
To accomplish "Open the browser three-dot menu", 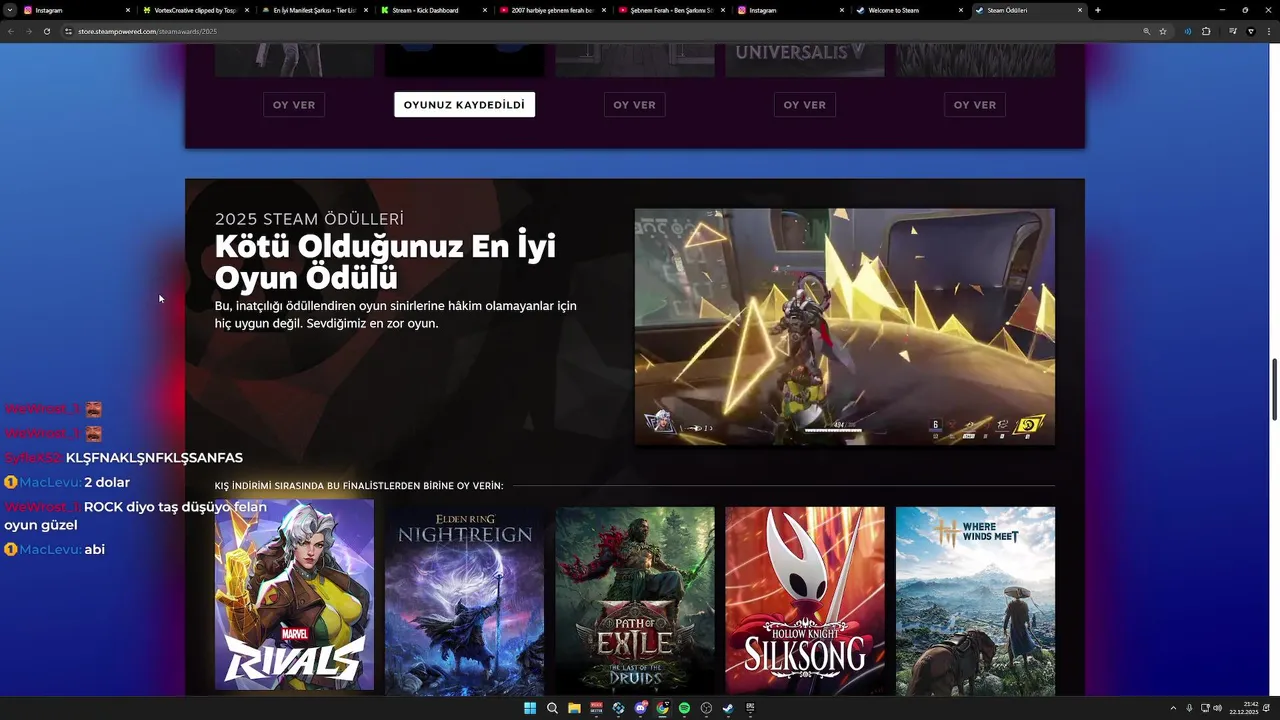I will [x=1268, y=31].
